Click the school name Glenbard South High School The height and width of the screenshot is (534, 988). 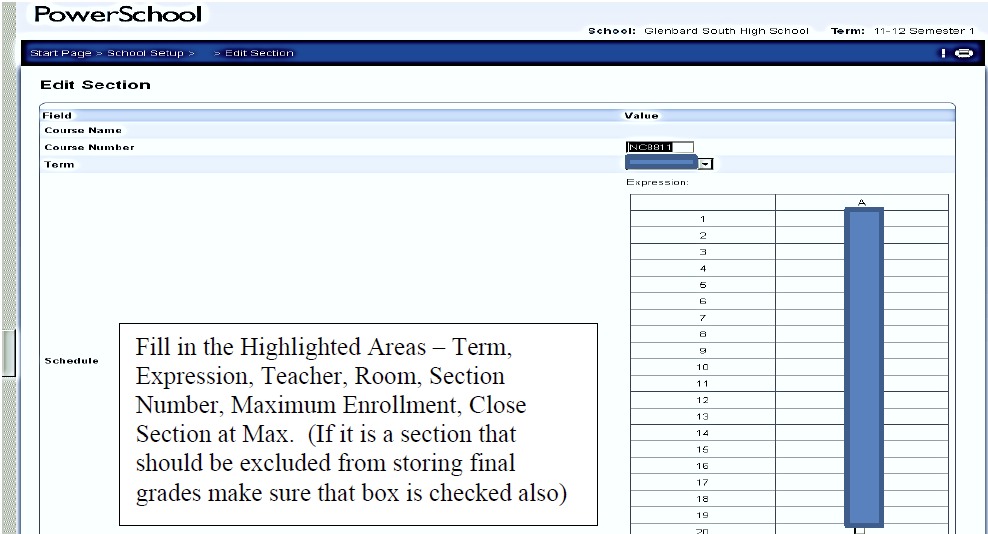(726, 31)
